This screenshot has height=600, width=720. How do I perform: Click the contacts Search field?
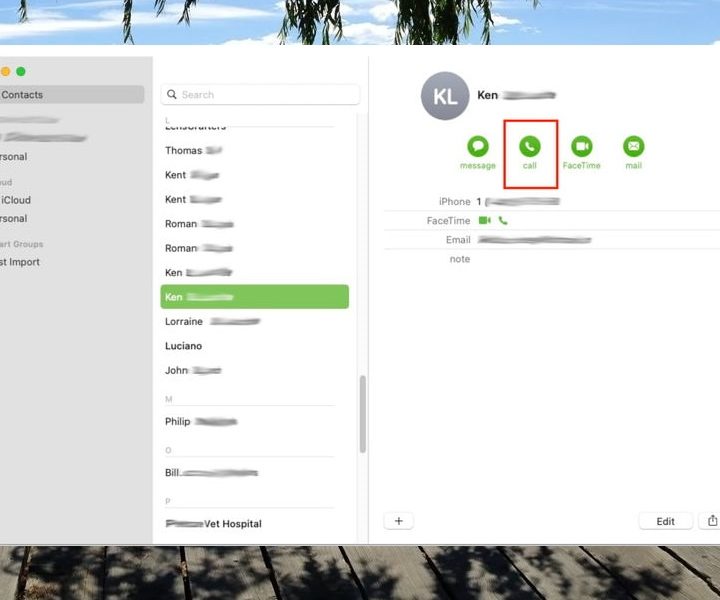(260, 94)
